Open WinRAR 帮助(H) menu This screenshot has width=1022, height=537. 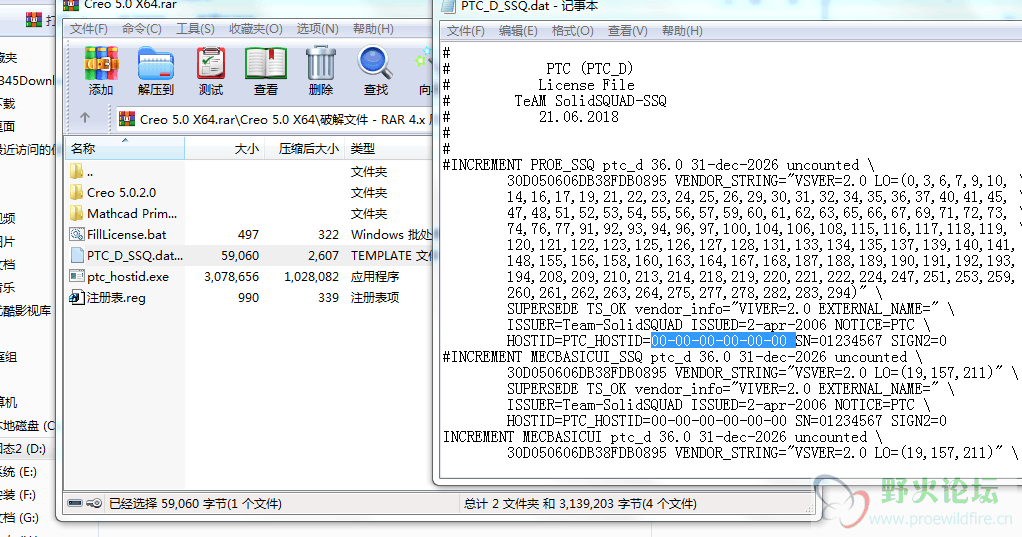click(373, 29)
